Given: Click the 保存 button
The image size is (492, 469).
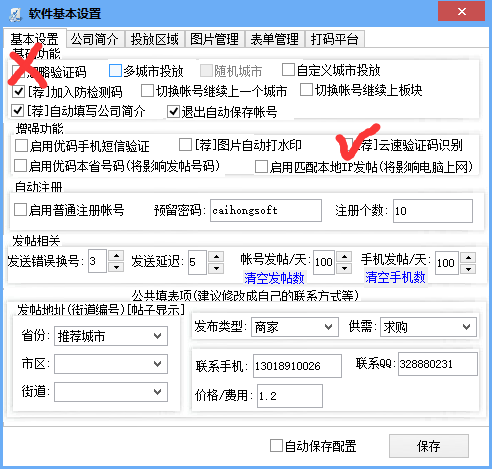Looking at the screenshot, I should pyautogui.click(x=429, y=446).
